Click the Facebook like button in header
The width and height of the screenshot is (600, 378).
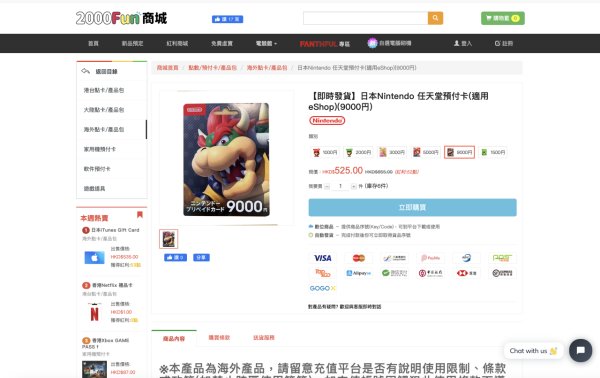(227, 19)
